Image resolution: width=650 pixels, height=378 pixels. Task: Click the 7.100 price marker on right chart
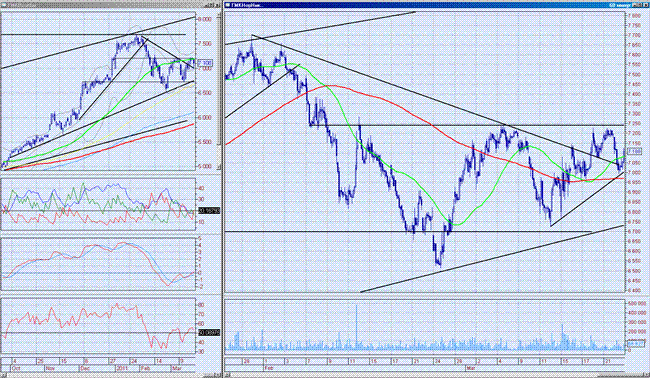tap(635, 152)
